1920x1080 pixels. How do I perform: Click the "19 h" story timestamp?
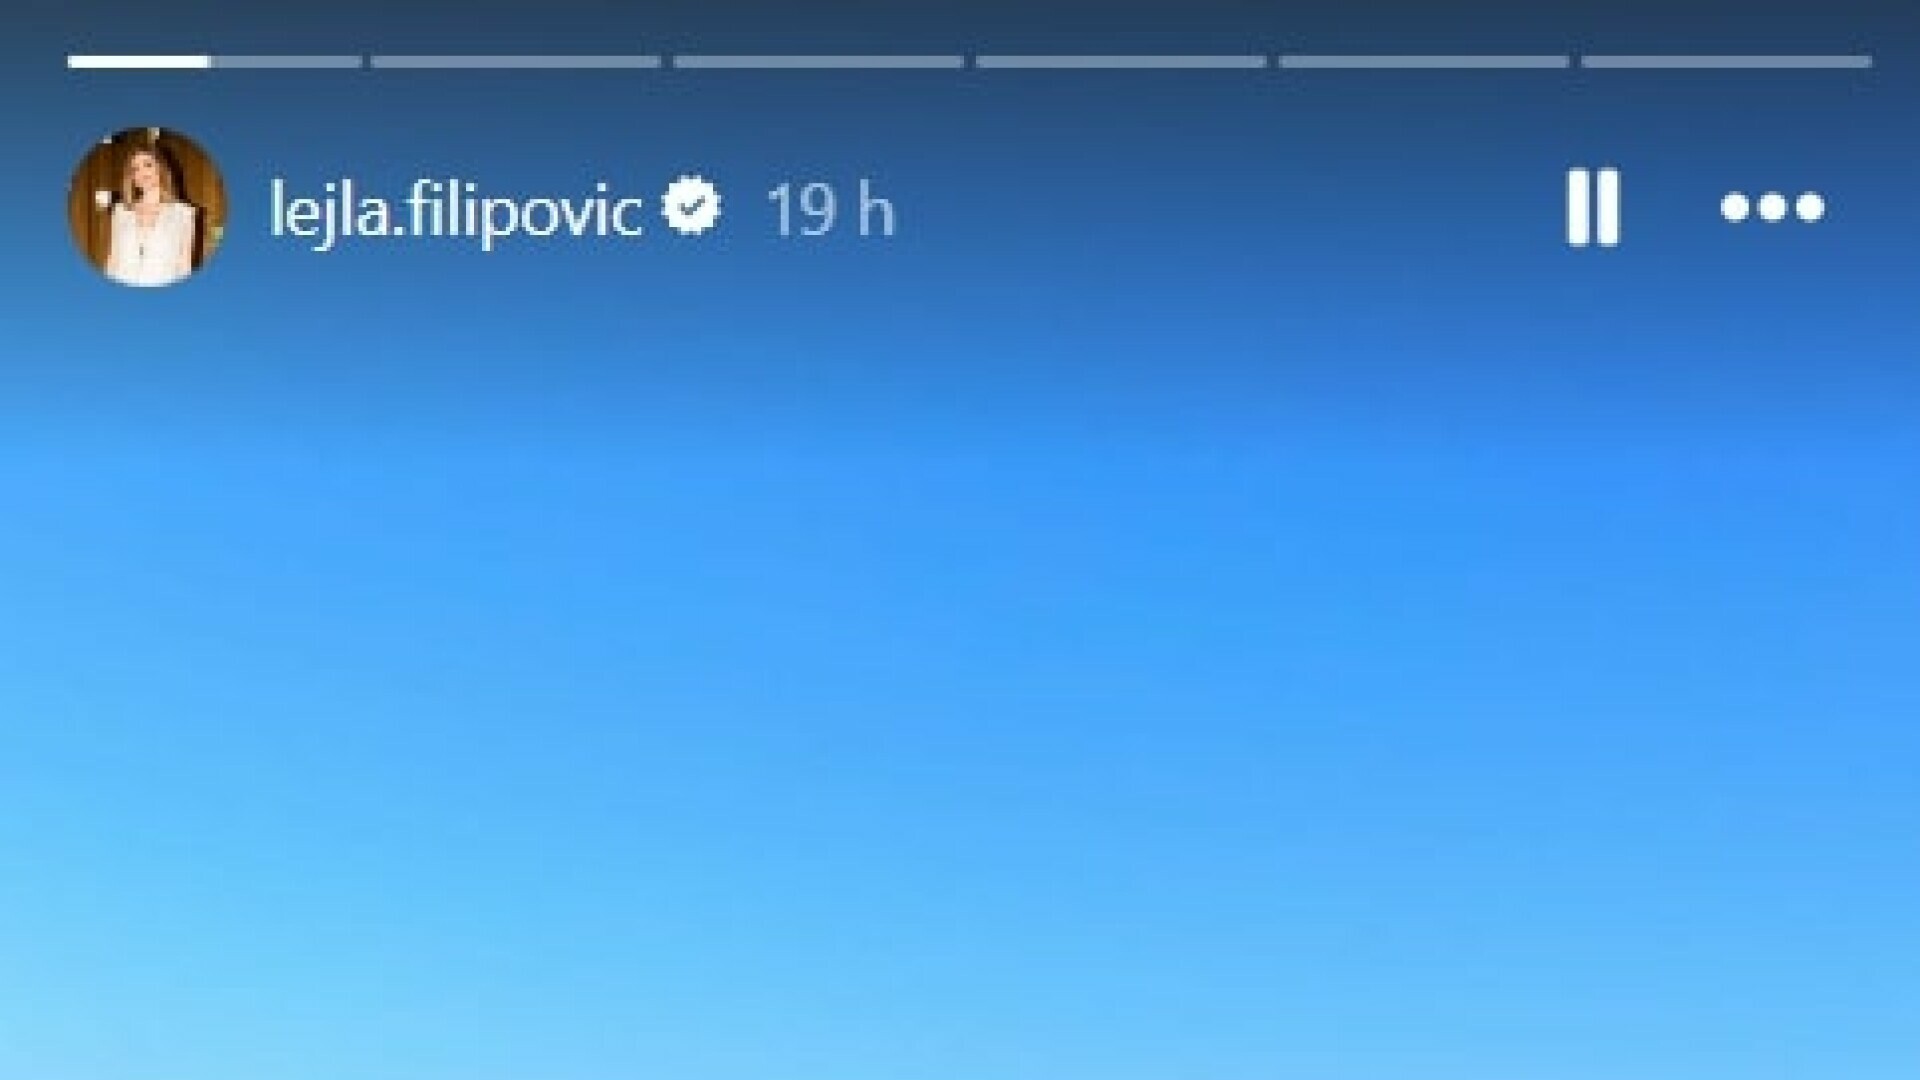coord(830,211)
